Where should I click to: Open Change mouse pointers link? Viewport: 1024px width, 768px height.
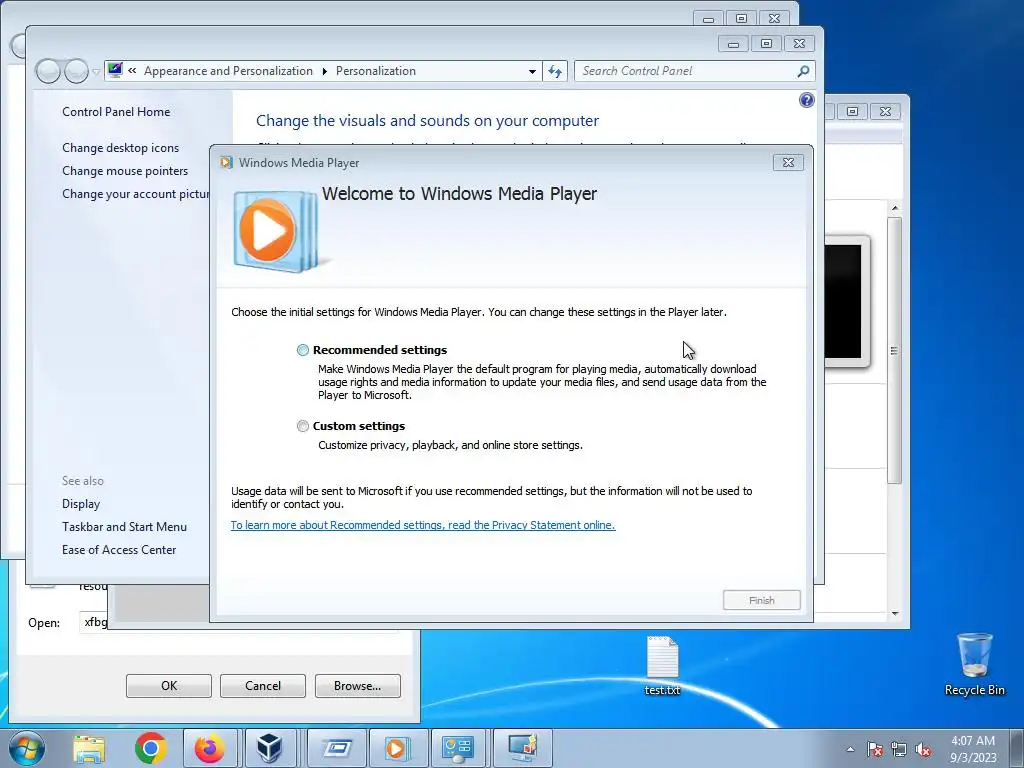point(125,170)
